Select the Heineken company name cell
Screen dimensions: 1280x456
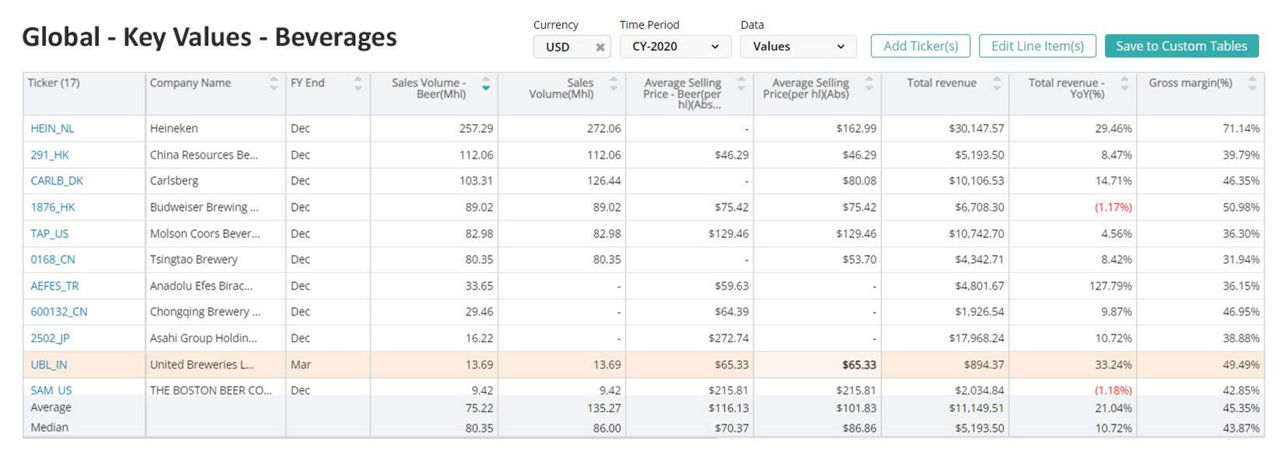click(215, 129)
